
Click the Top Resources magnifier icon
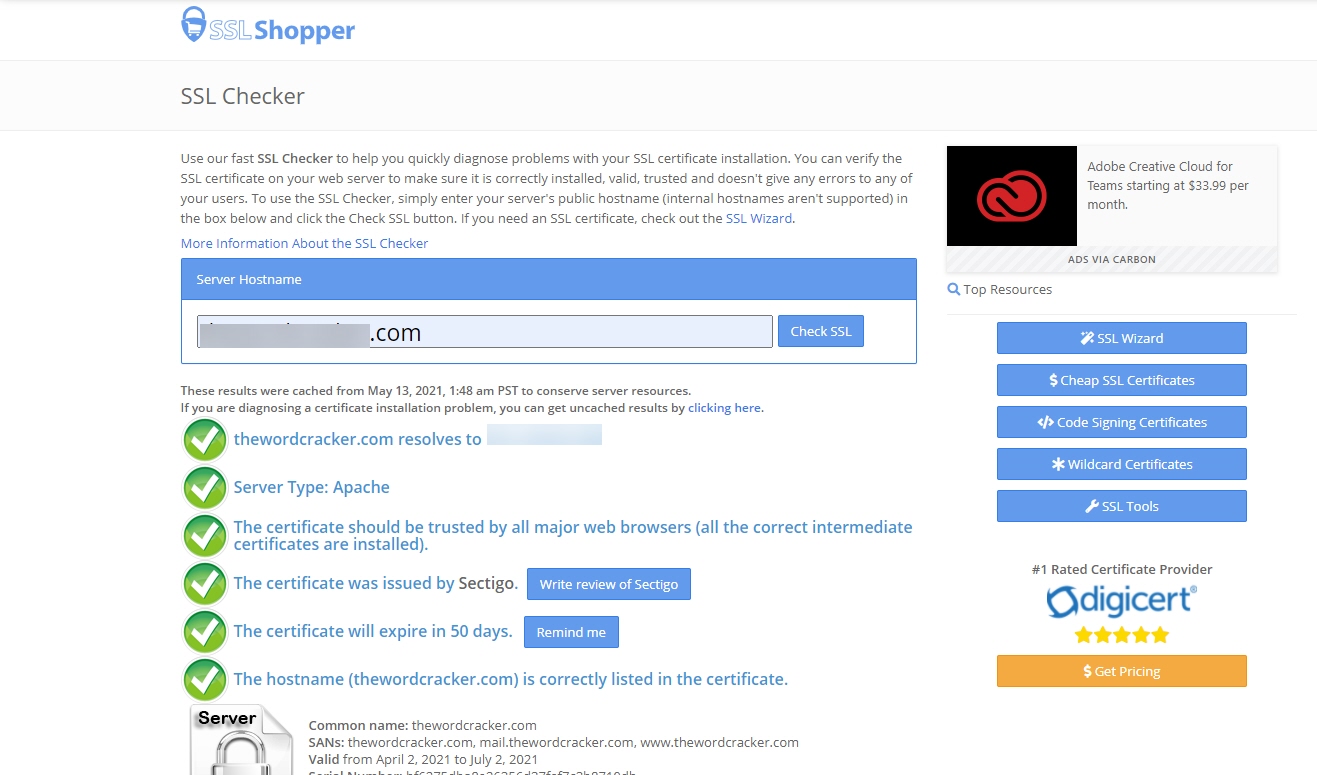[x=954, y=289]
